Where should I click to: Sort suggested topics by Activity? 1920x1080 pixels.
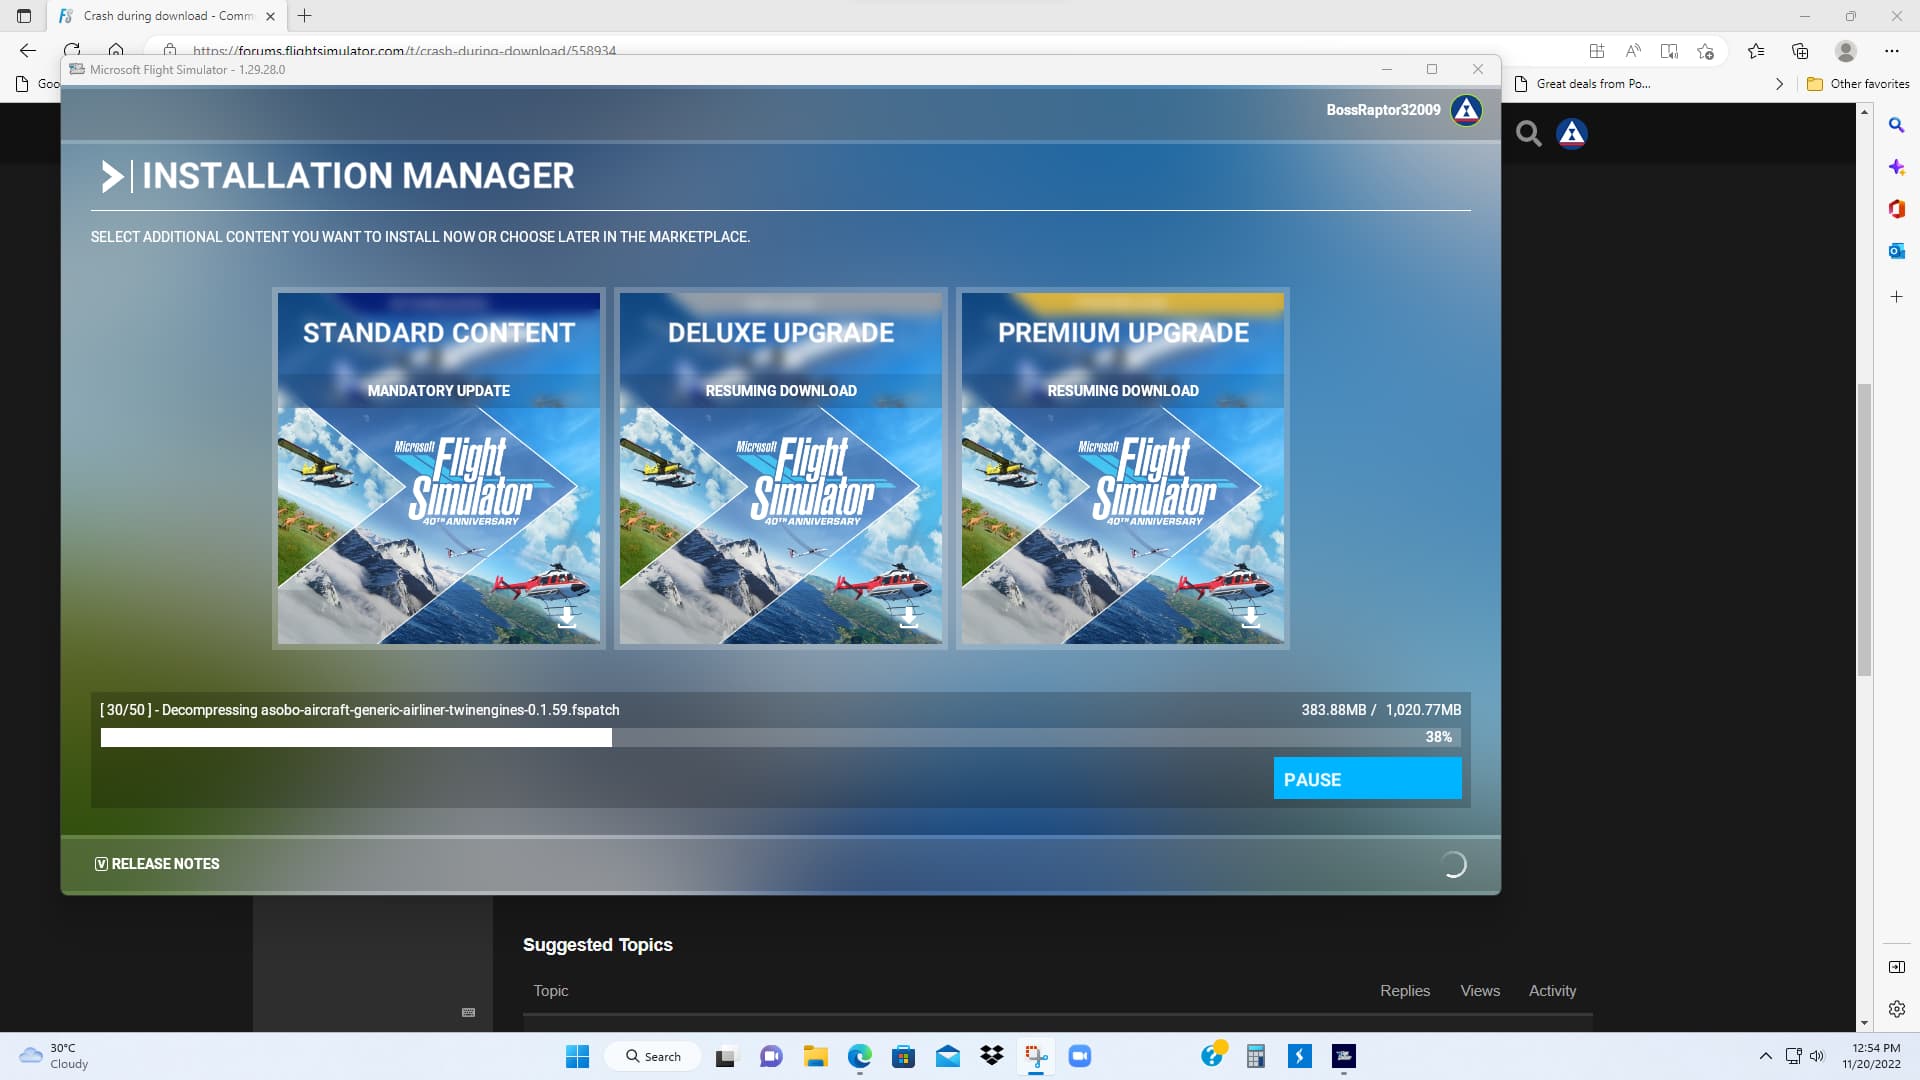[1552, 991]
